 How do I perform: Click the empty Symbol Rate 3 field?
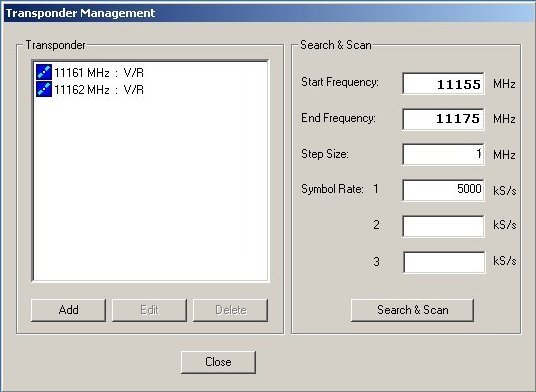(x=444, y=262)
